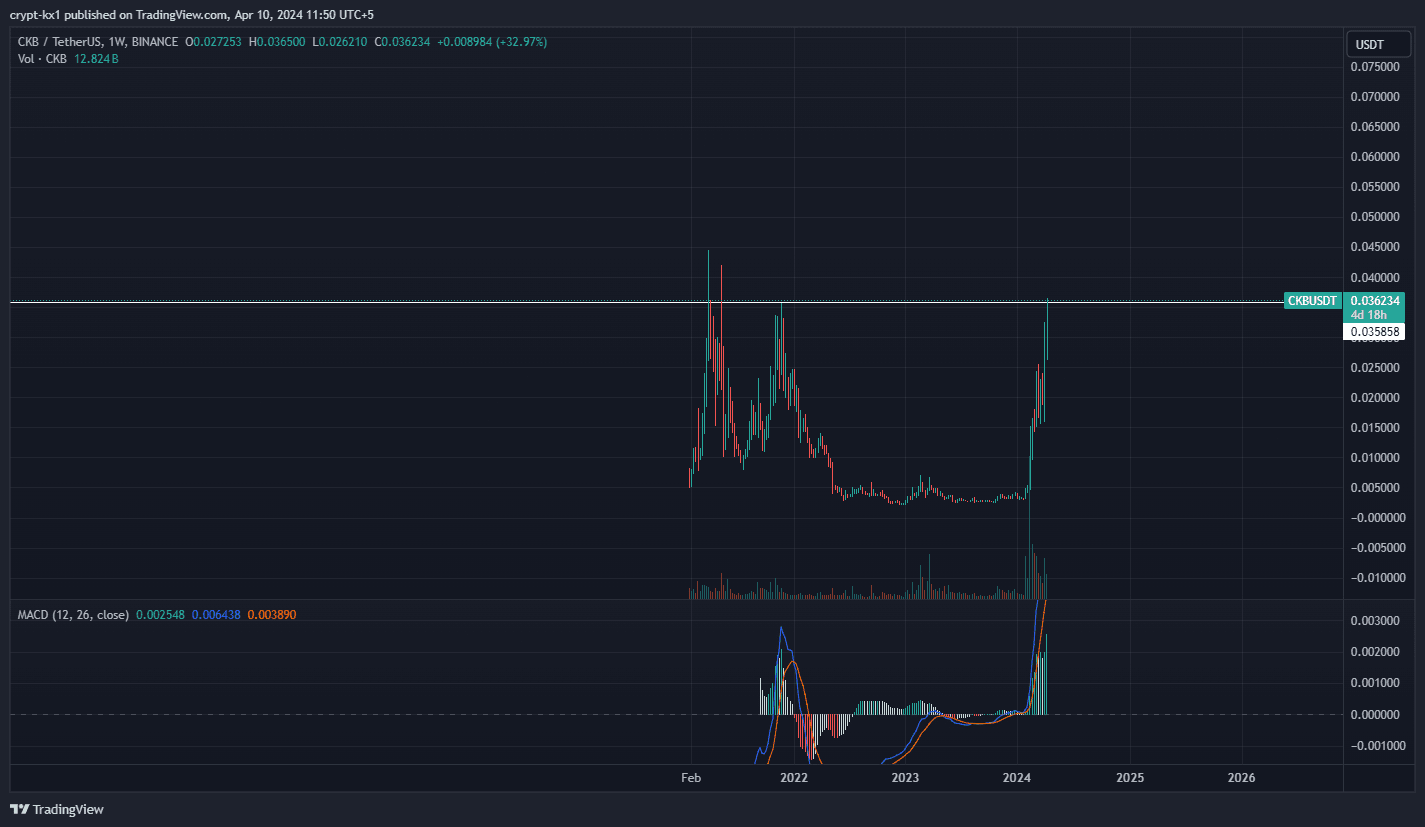
Task: Click the 0.070000 price axis label
Action: tap(1374, 97)
